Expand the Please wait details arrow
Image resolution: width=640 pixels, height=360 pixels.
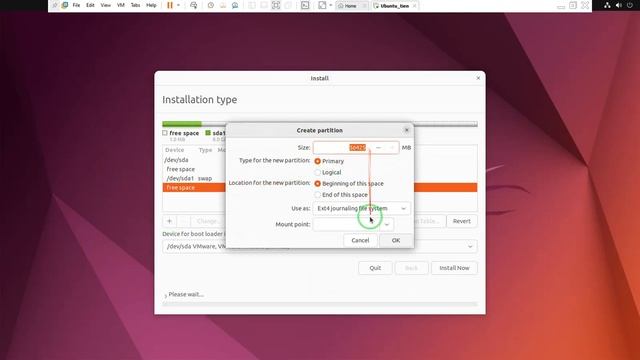(x=165, y=295)
